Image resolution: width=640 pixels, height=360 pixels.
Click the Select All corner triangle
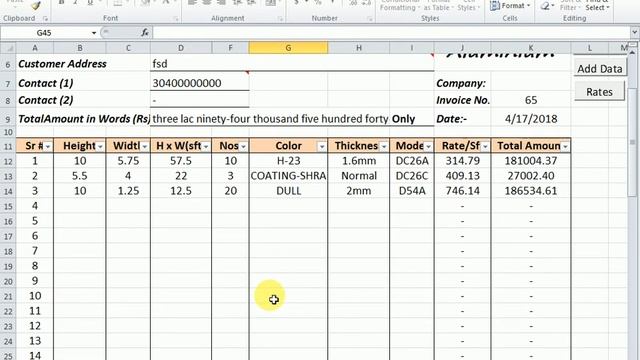click(x=8, y=48)
